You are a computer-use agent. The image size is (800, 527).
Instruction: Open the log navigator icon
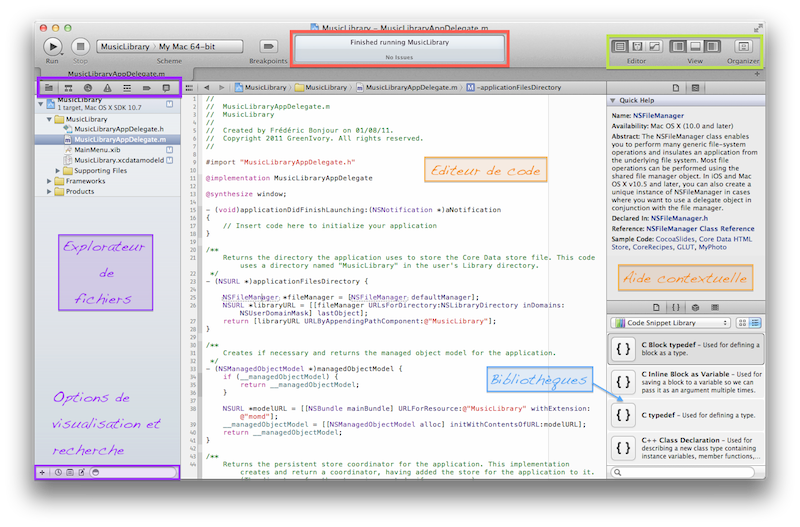click(166, 88)
